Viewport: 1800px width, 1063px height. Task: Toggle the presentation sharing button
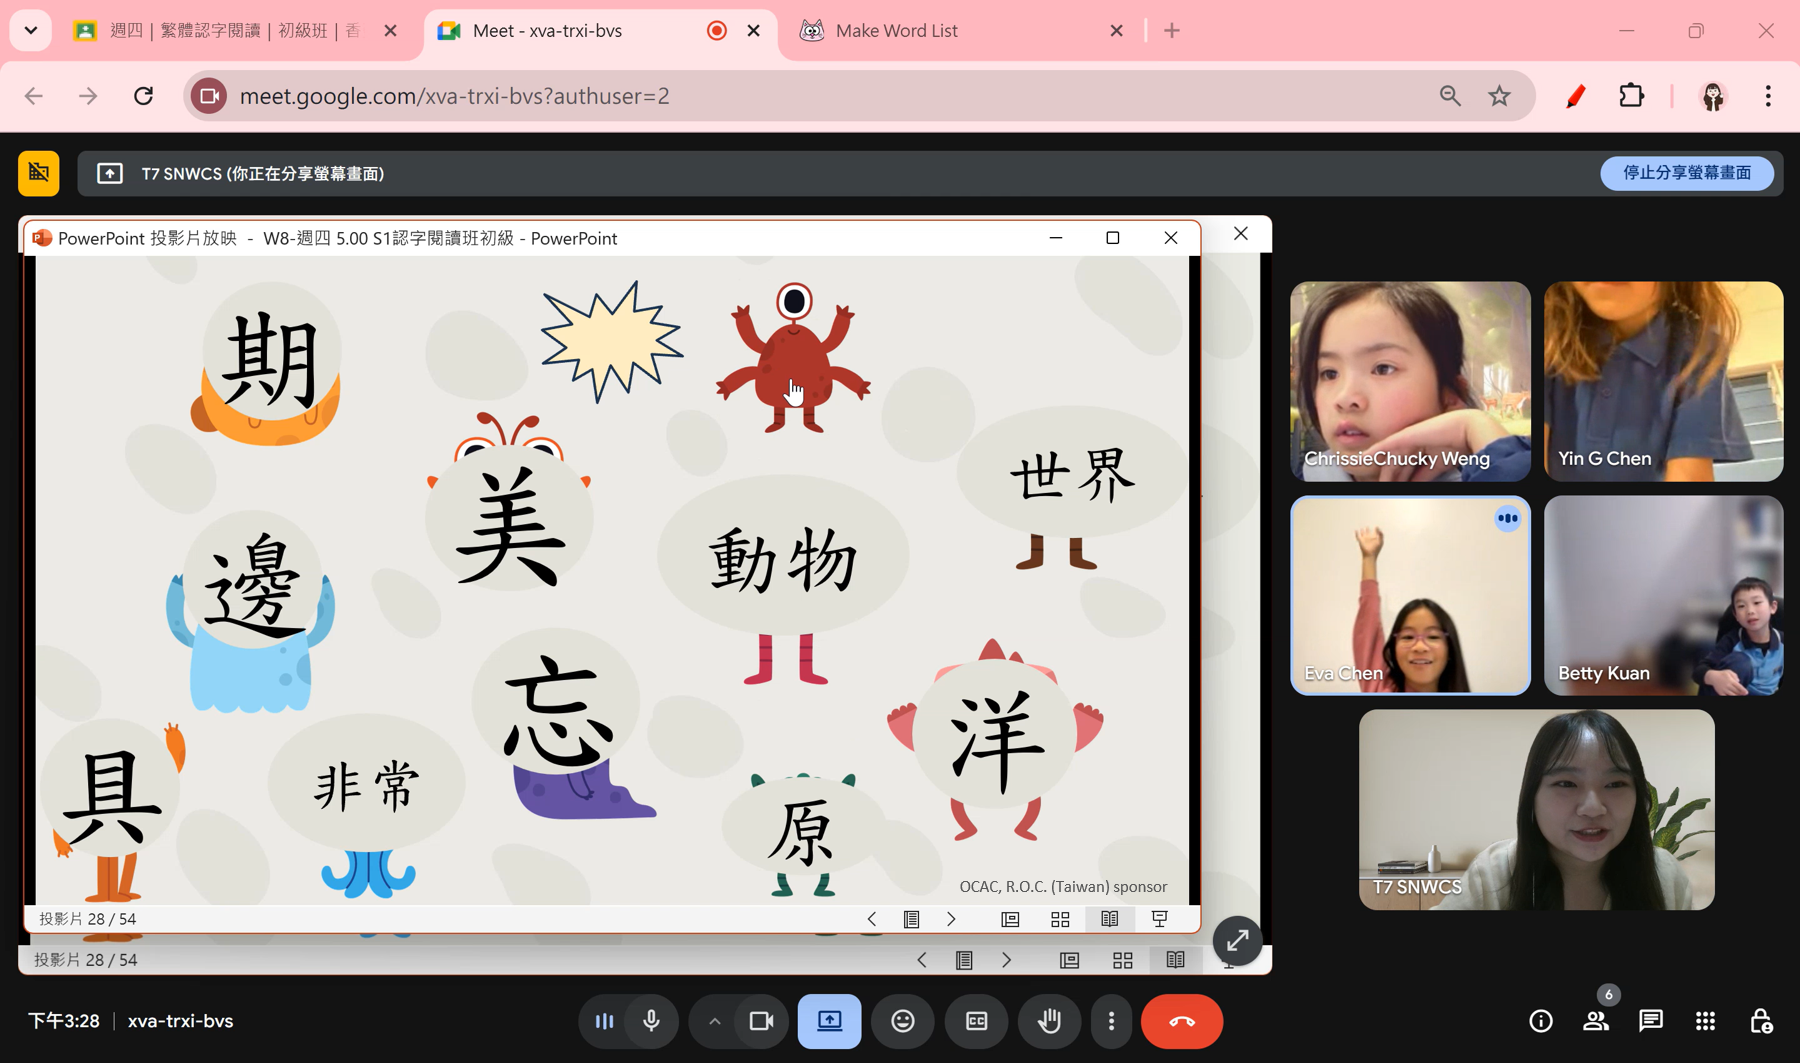(829, 1021)
